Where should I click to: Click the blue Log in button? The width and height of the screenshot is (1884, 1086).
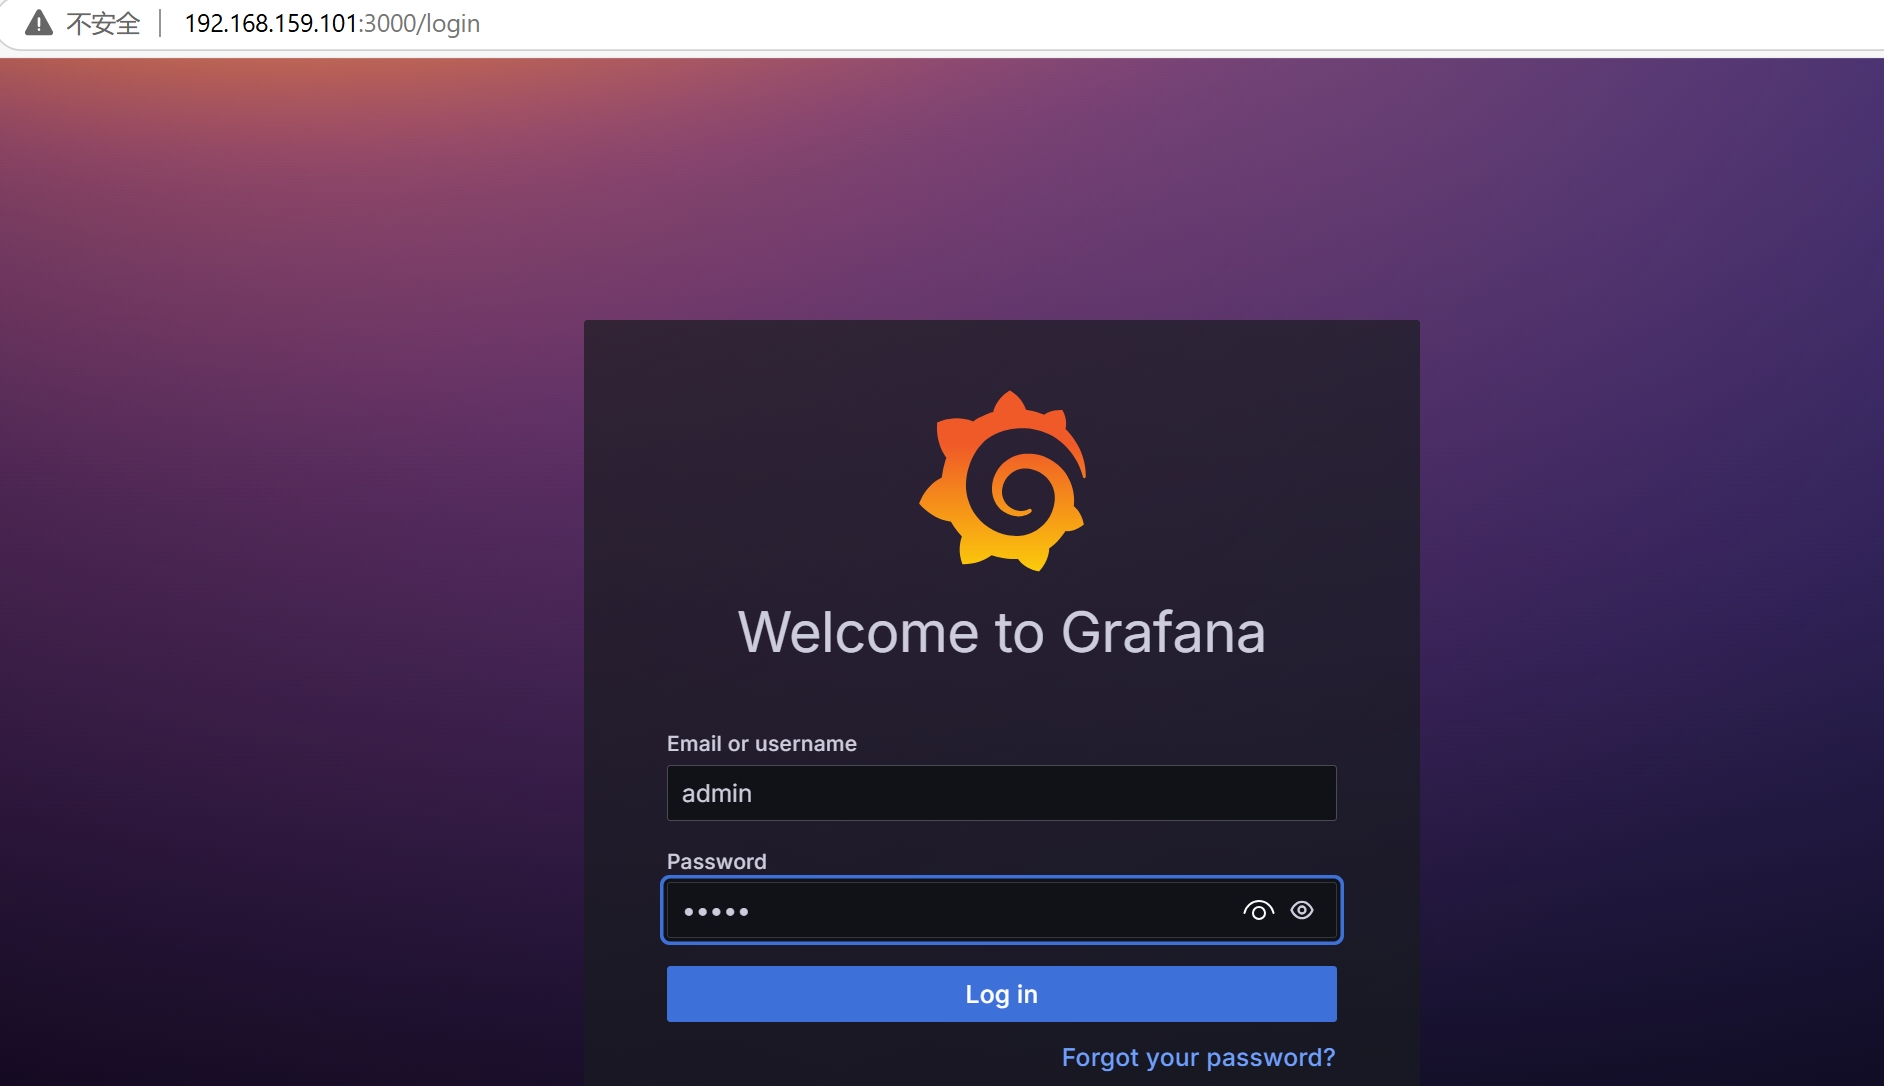pyautogui.click(x=1002, y=994)
